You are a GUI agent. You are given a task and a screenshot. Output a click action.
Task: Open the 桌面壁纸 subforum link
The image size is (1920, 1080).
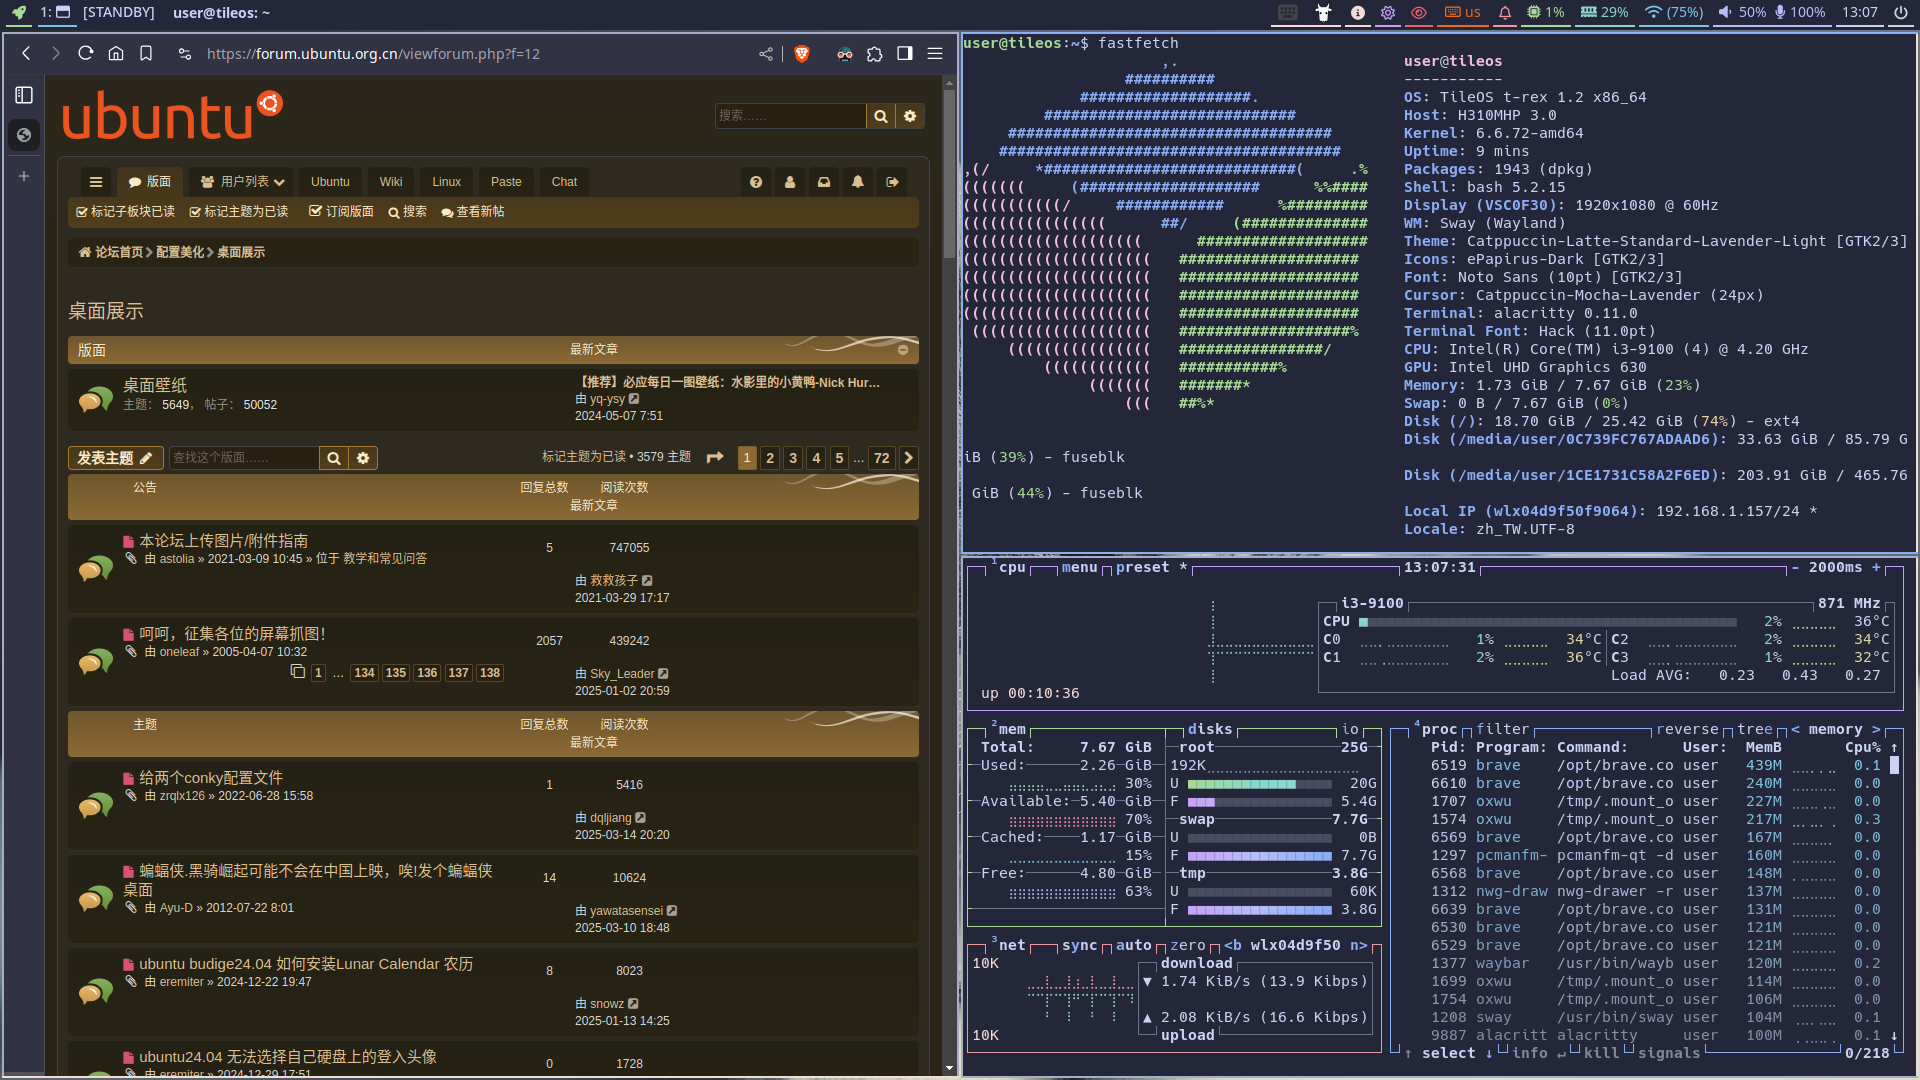point(155,385)
